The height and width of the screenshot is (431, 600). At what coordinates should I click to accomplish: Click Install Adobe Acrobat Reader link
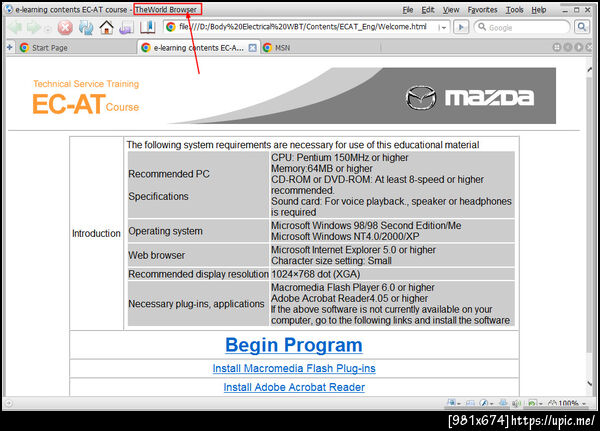tap(294, 387)
